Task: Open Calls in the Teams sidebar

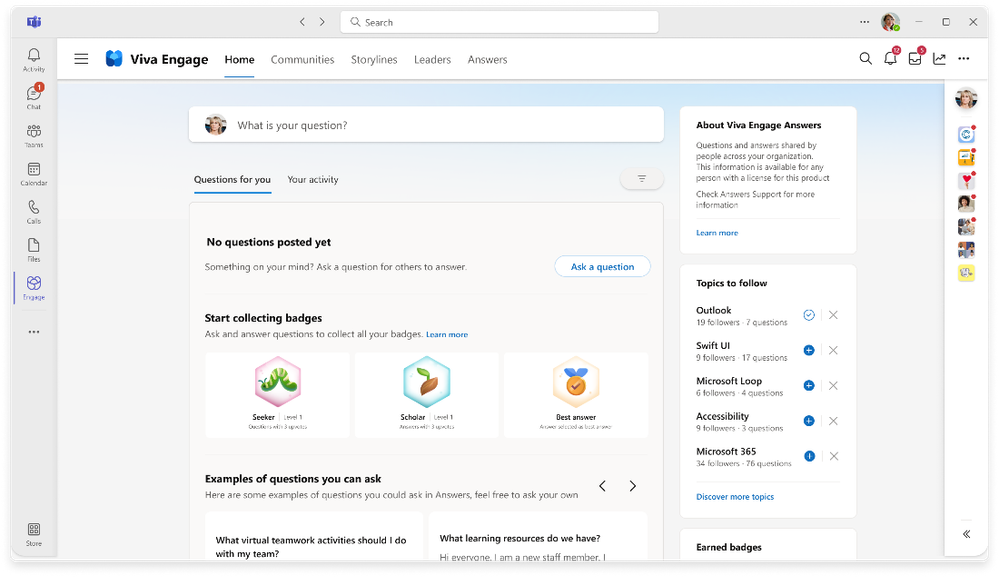Action: tap(34, 212)
